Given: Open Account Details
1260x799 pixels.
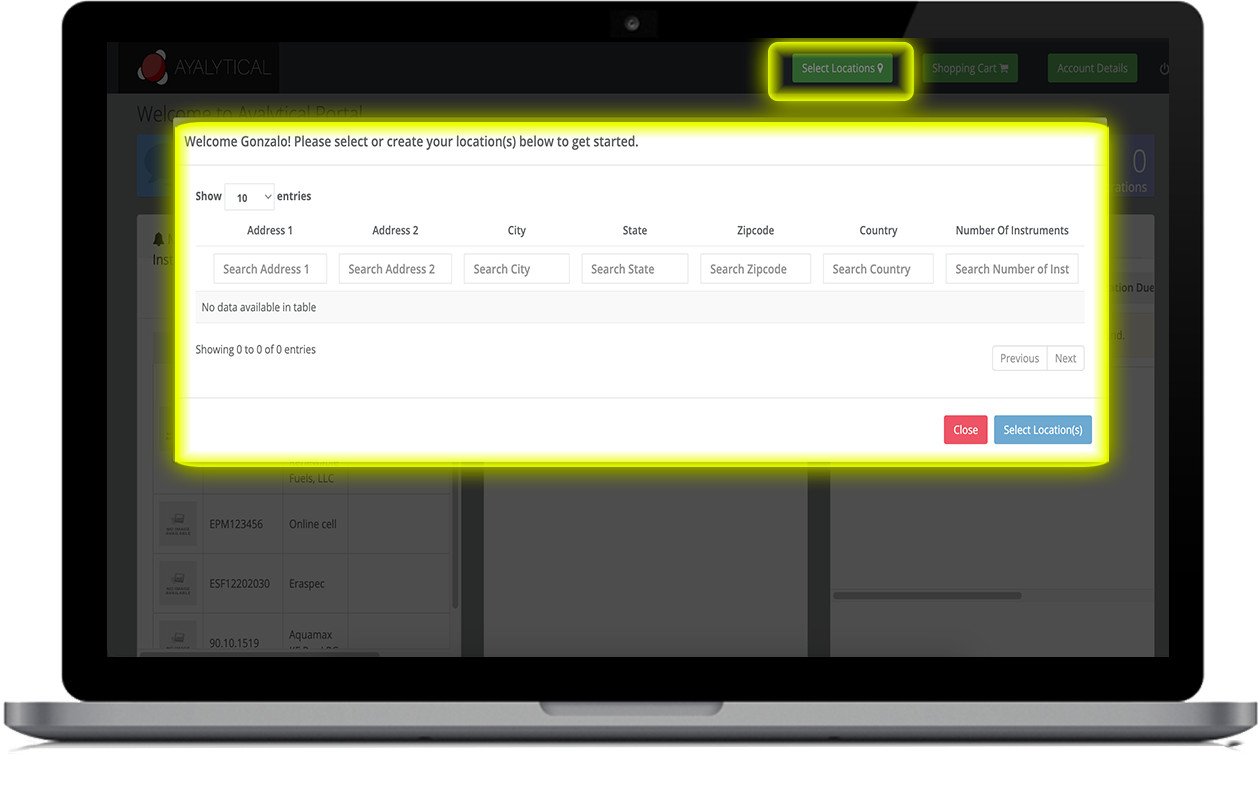Looking at the screenshot, I should [1091, 68].
